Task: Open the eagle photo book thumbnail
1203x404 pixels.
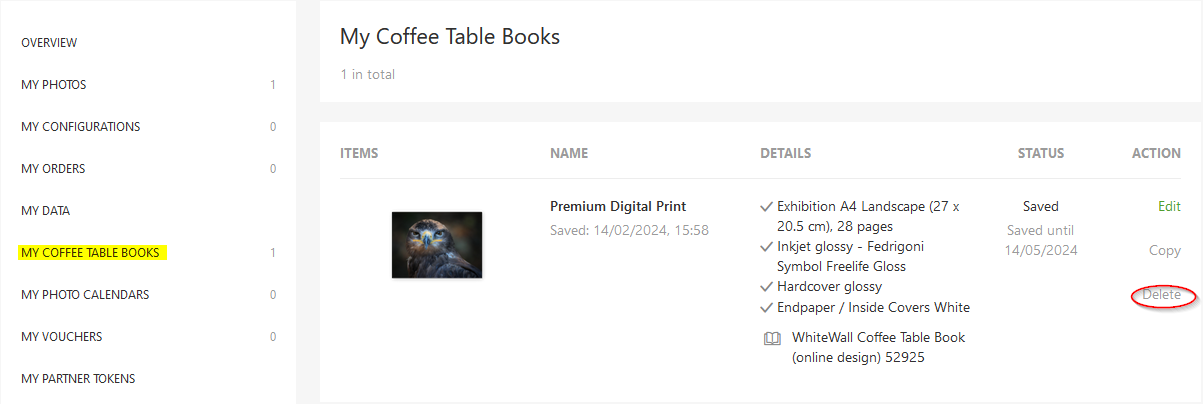Action: (x=437, y=244)
